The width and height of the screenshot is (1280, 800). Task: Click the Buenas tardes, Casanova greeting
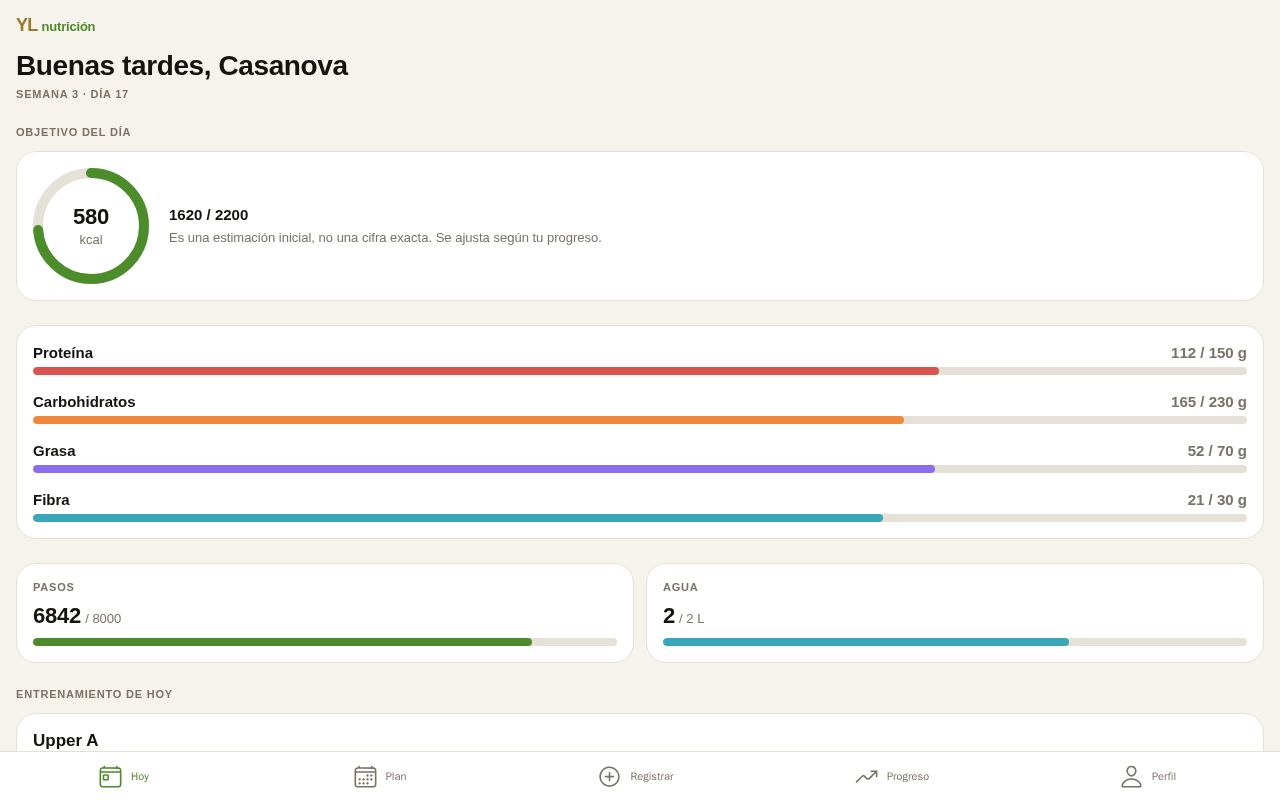tap(182, 66)
